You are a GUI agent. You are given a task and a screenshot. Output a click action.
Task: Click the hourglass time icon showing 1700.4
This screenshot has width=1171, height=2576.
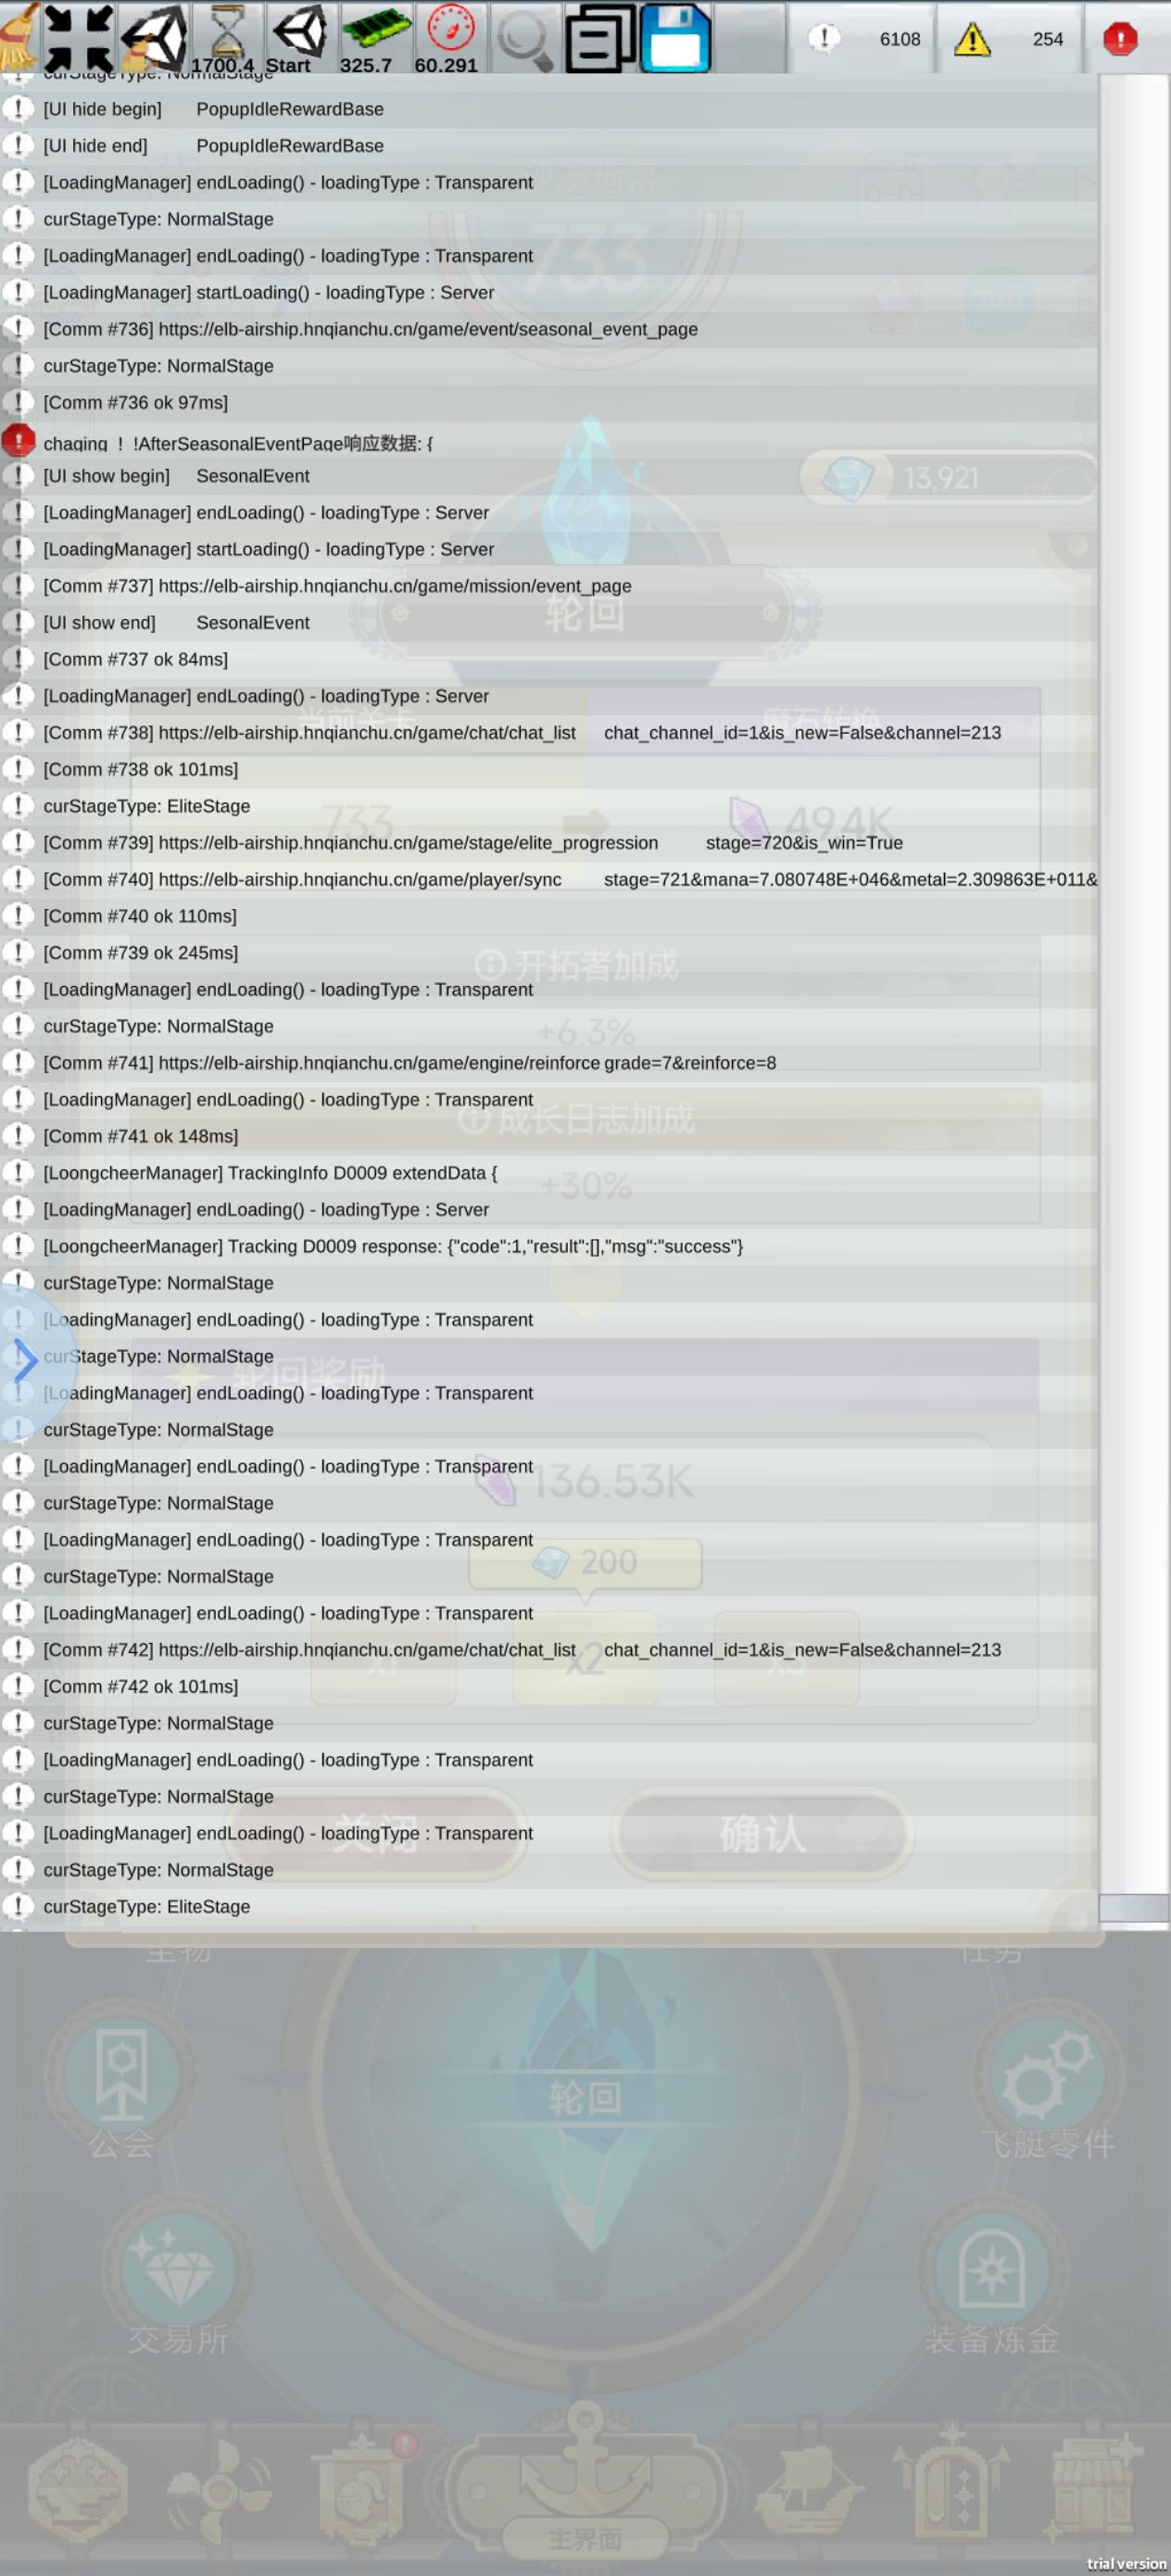(226, 36)
